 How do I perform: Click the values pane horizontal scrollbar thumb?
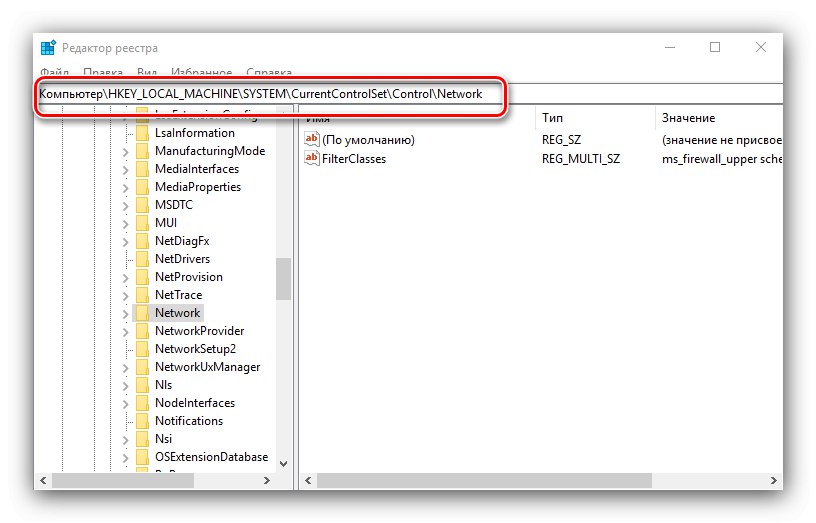point(484,480)
